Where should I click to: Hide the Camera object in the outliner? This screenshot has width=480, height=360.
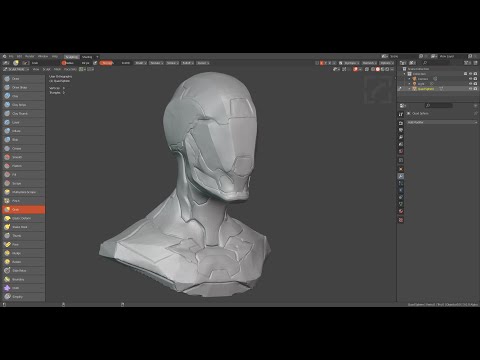pyautogui.click(x=470, y=79)
